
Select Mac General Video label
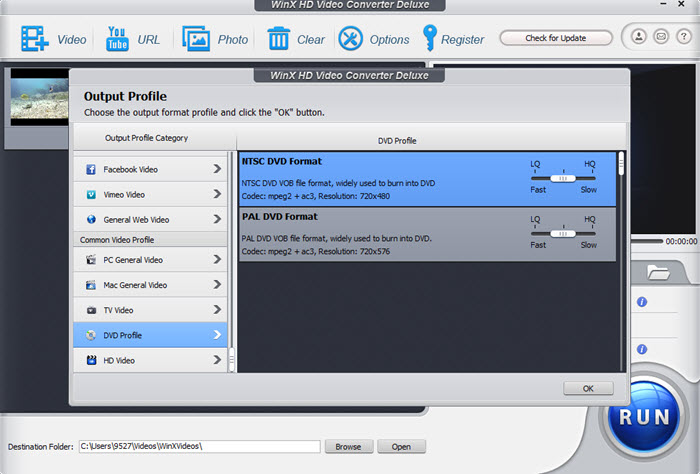[x=135, y=285]
